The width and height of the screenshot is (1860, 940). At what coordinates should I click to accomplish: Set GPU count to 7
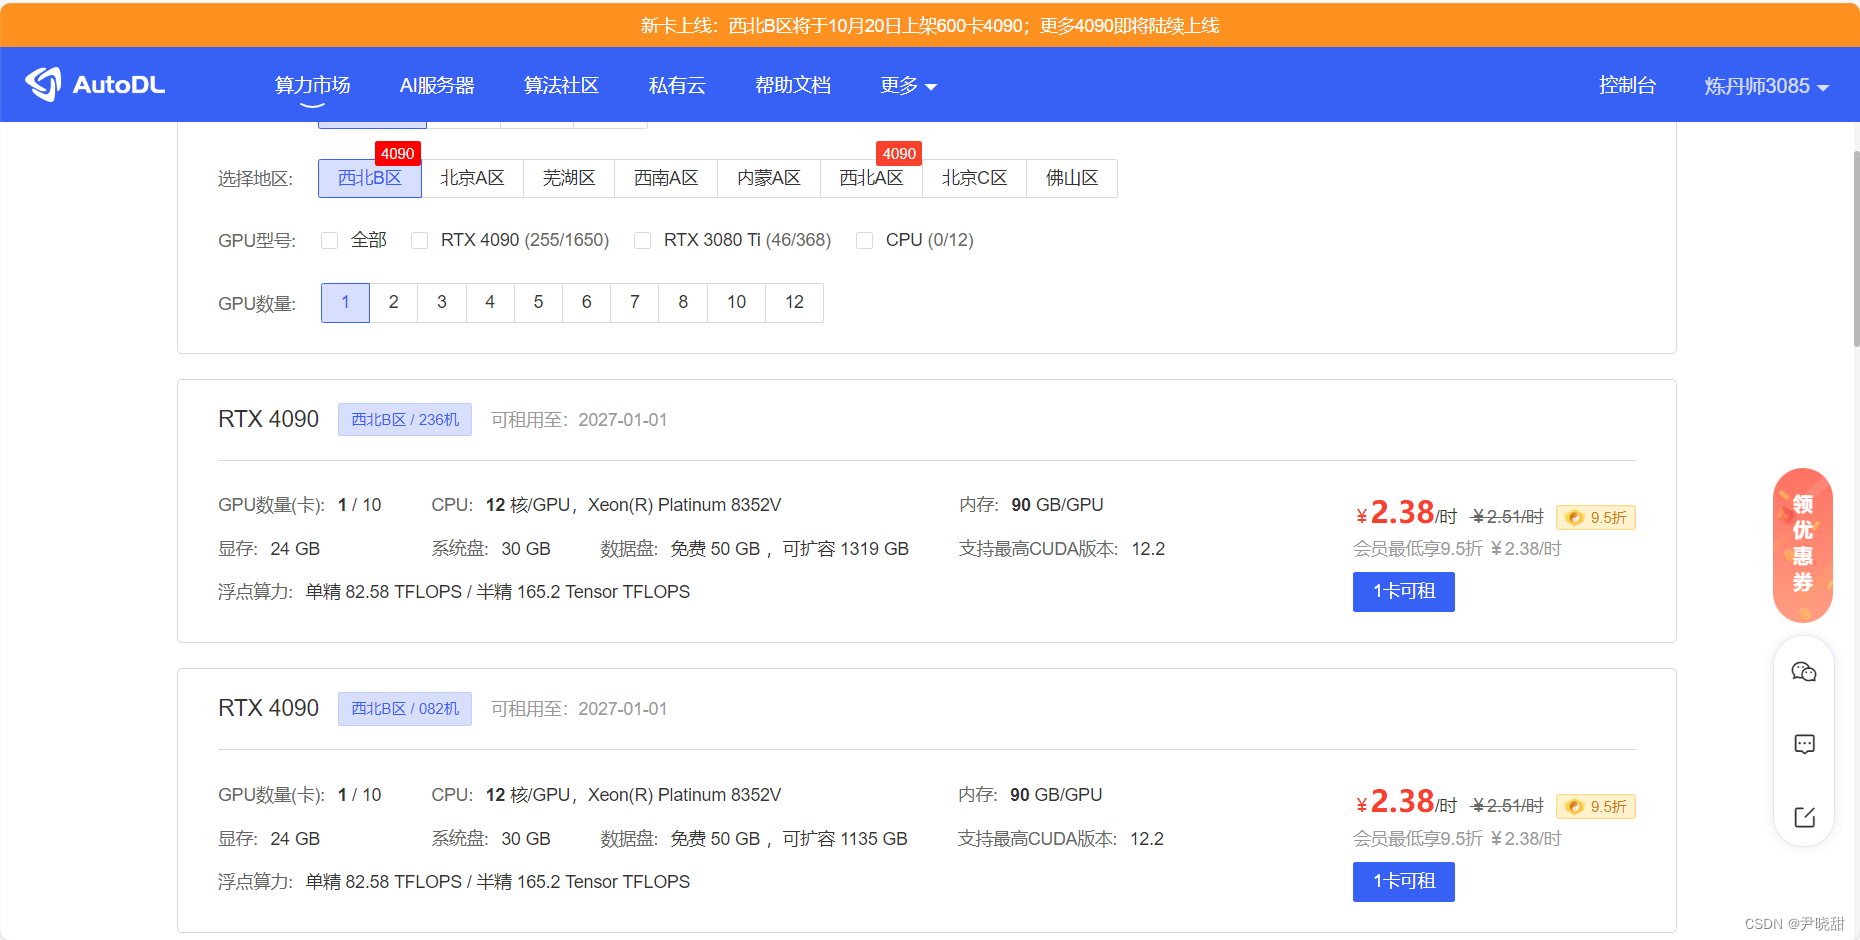pos(635,302)
